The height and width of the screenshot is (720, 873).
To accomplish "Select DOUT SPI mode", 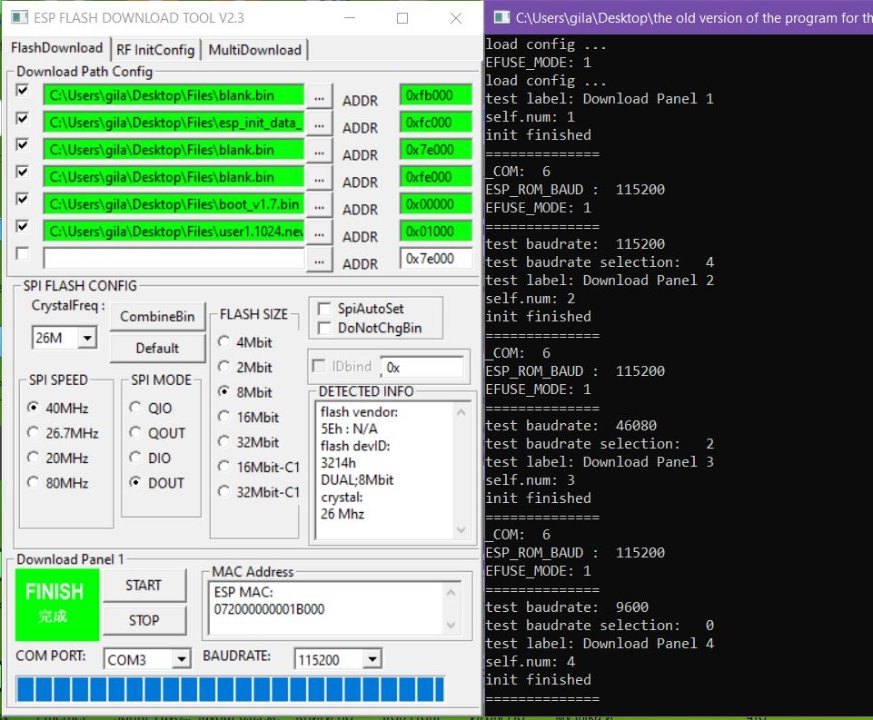I will 156,483.
